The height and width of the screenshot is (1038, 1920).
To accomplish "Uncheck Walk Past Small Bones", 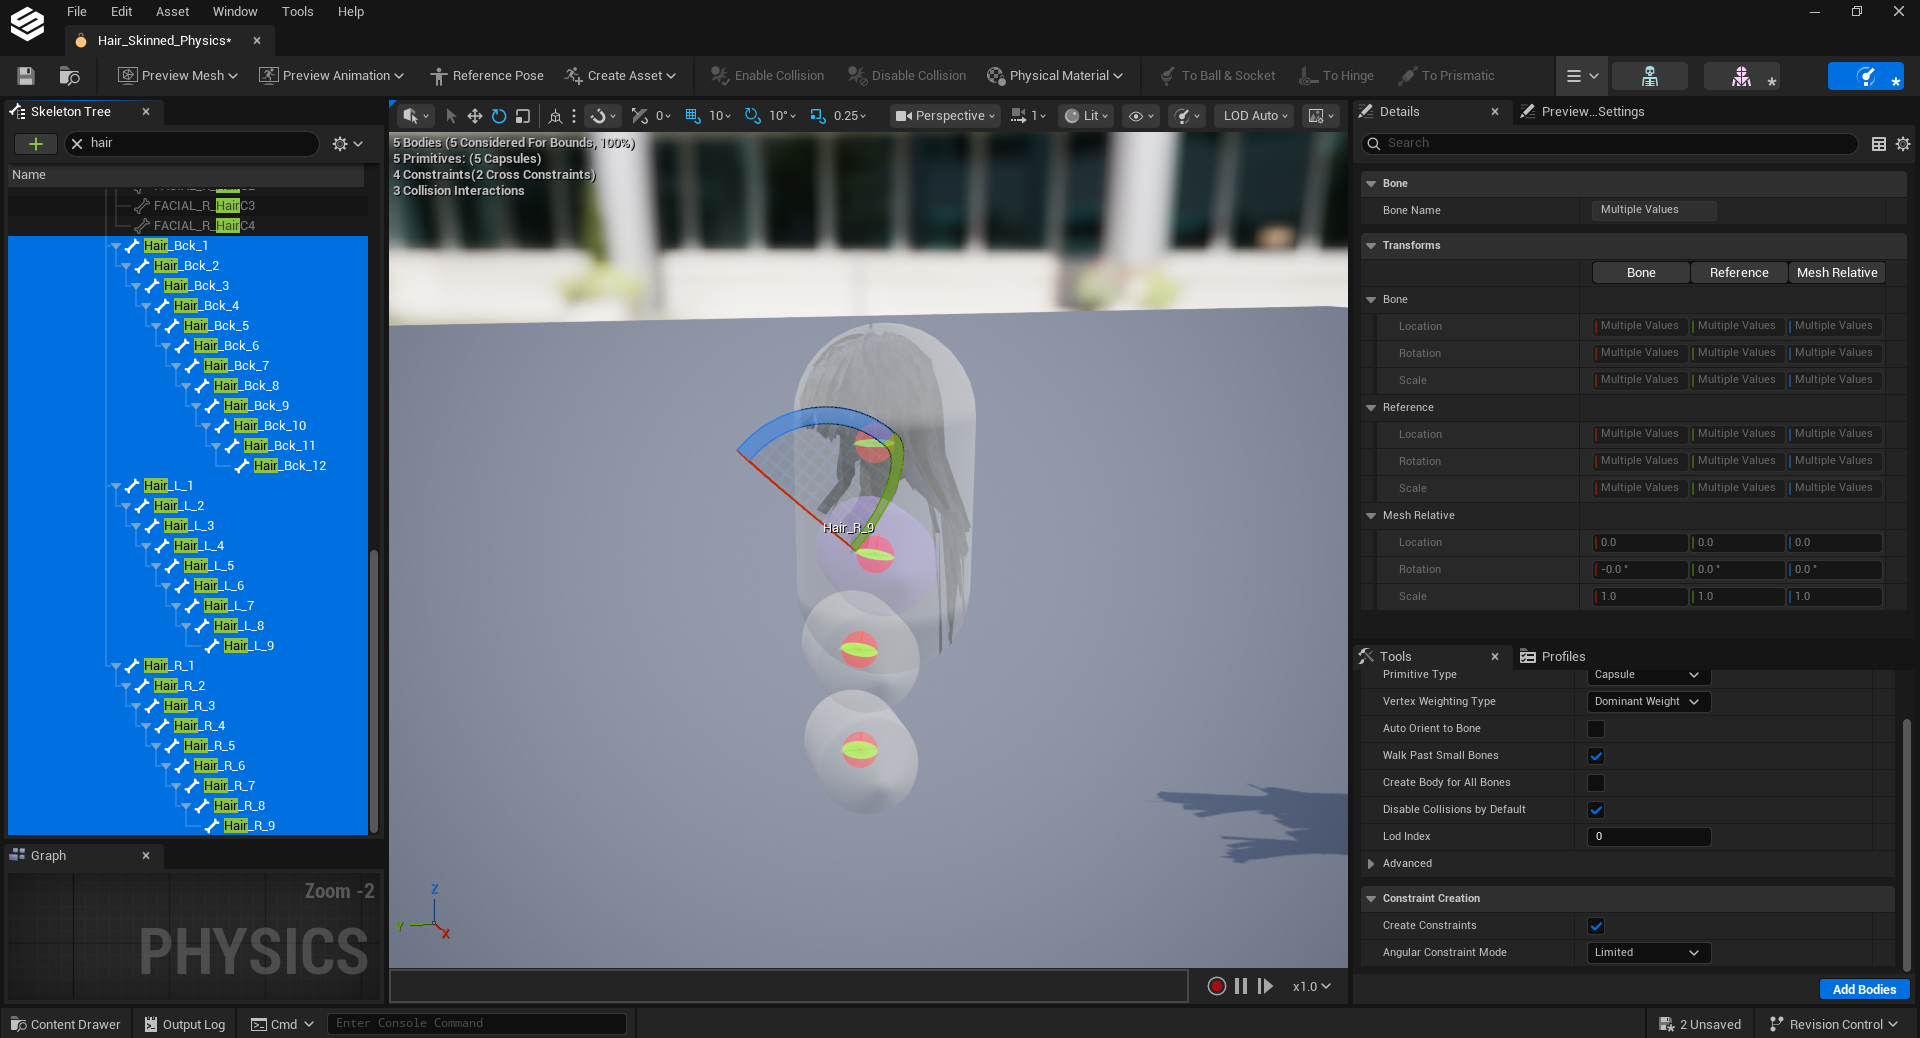I will click(1596, 756).
